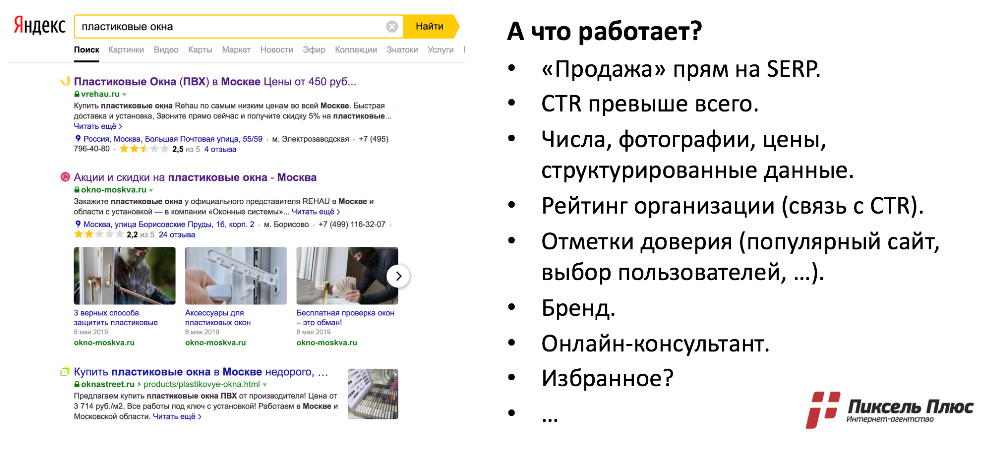
Task: Click the map pin icon near Москва, улица Борисовские
Action: point(77,224)
